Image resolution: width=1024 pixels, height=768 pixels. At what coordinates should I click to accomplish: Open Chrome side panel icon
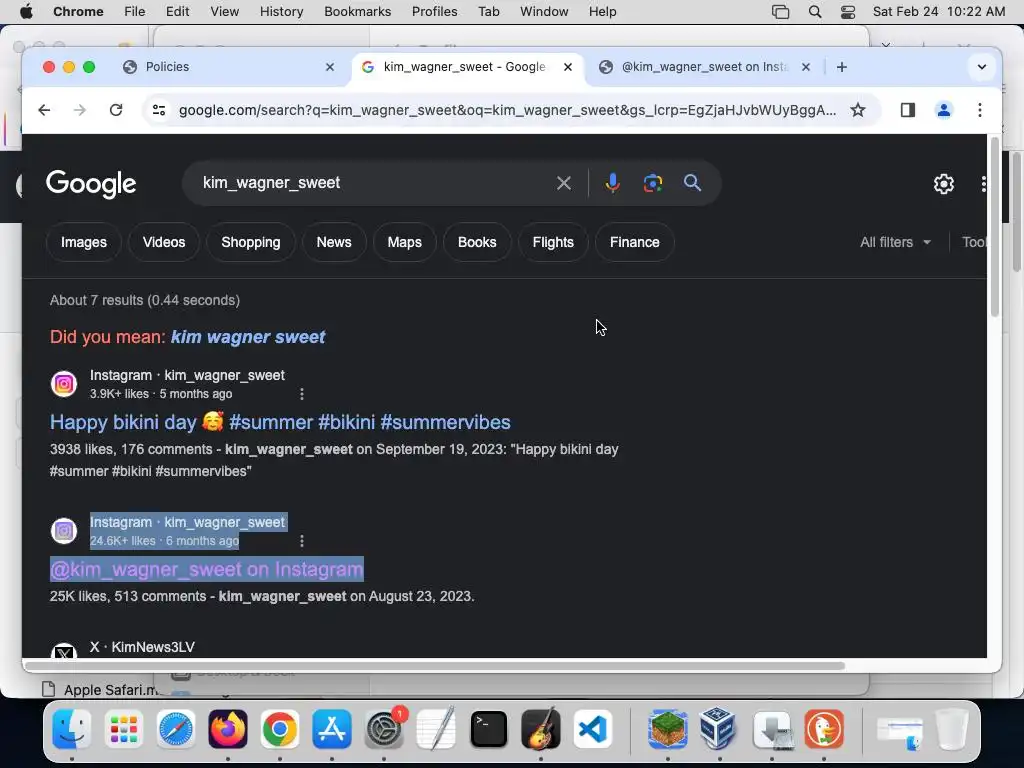point(908,110)
